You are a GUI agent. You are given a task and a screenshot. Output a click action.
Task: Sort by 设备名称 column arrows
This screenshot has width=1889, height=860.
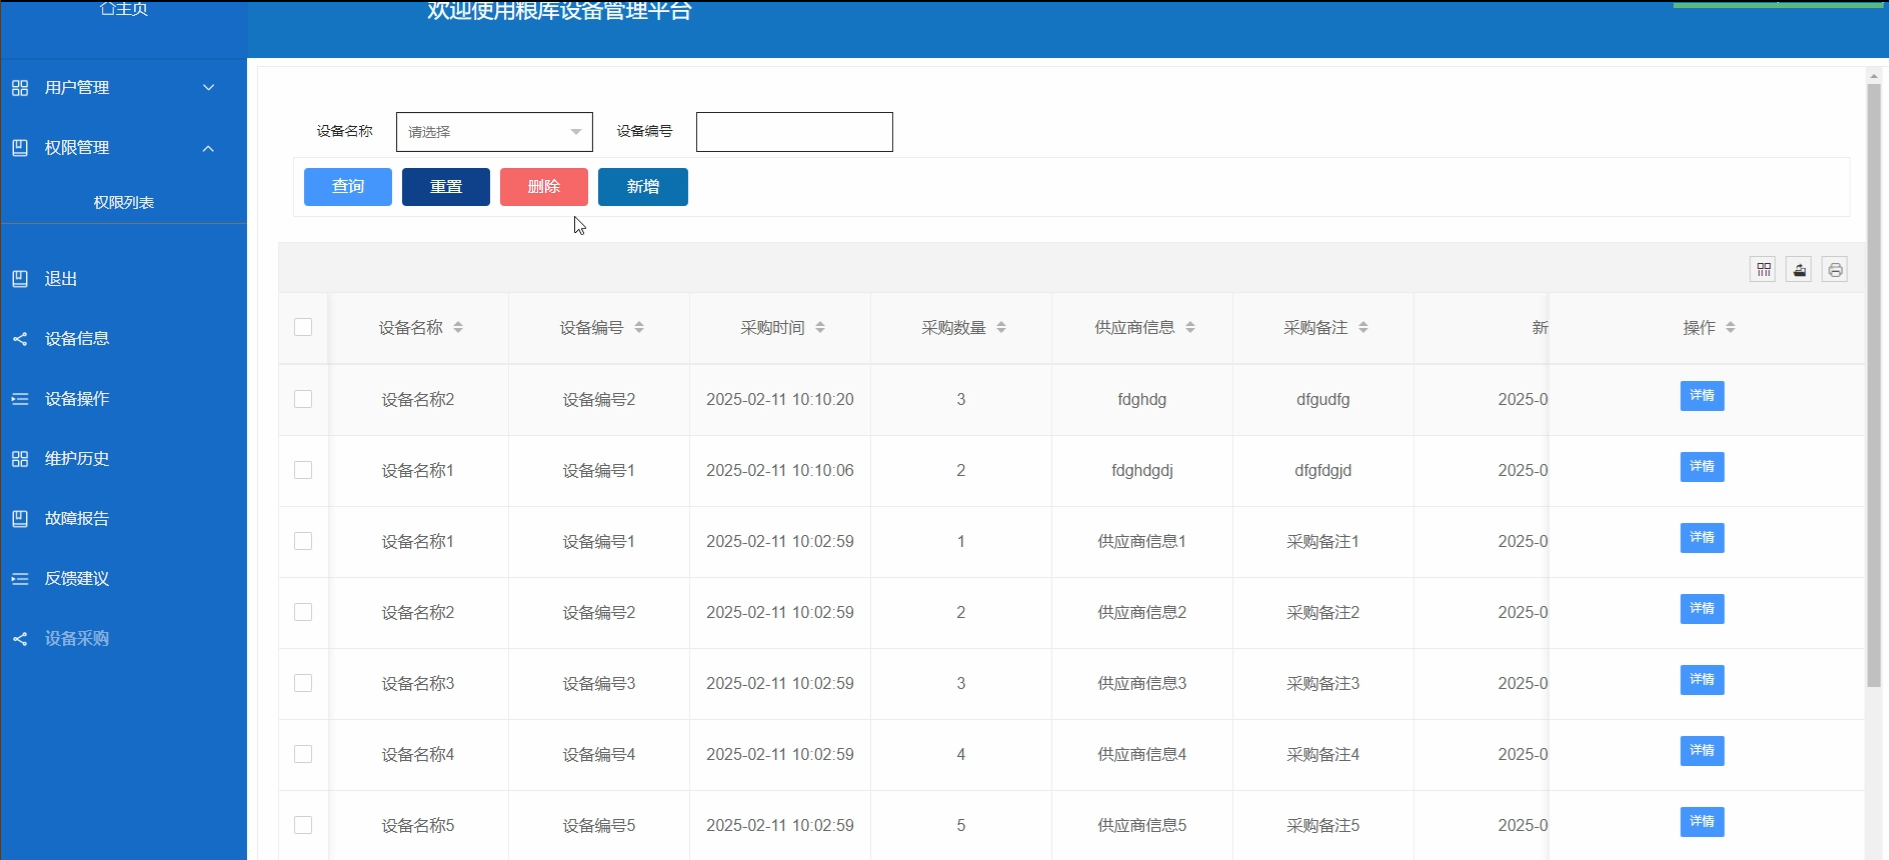click(x=458, y=328)
